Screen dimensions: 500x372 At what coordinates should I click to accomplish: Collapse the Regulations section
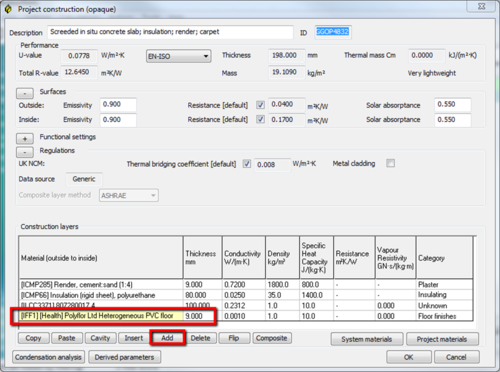tap(25, 152)
